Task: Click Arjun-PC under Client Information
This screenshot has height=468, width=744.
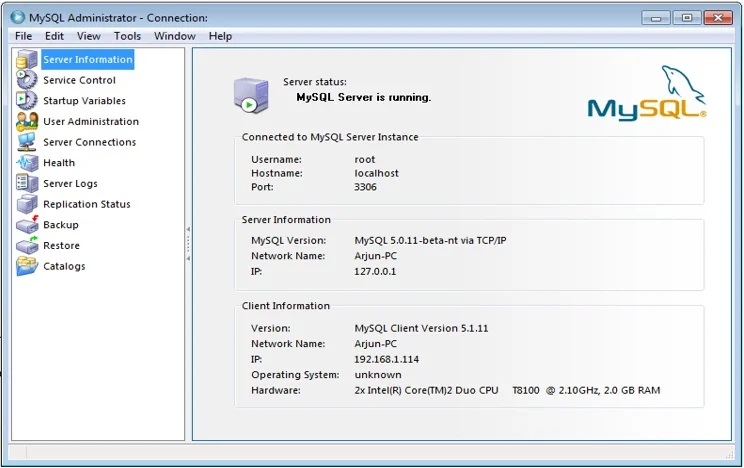Action: pyautogui.click(x=375, y=344)
